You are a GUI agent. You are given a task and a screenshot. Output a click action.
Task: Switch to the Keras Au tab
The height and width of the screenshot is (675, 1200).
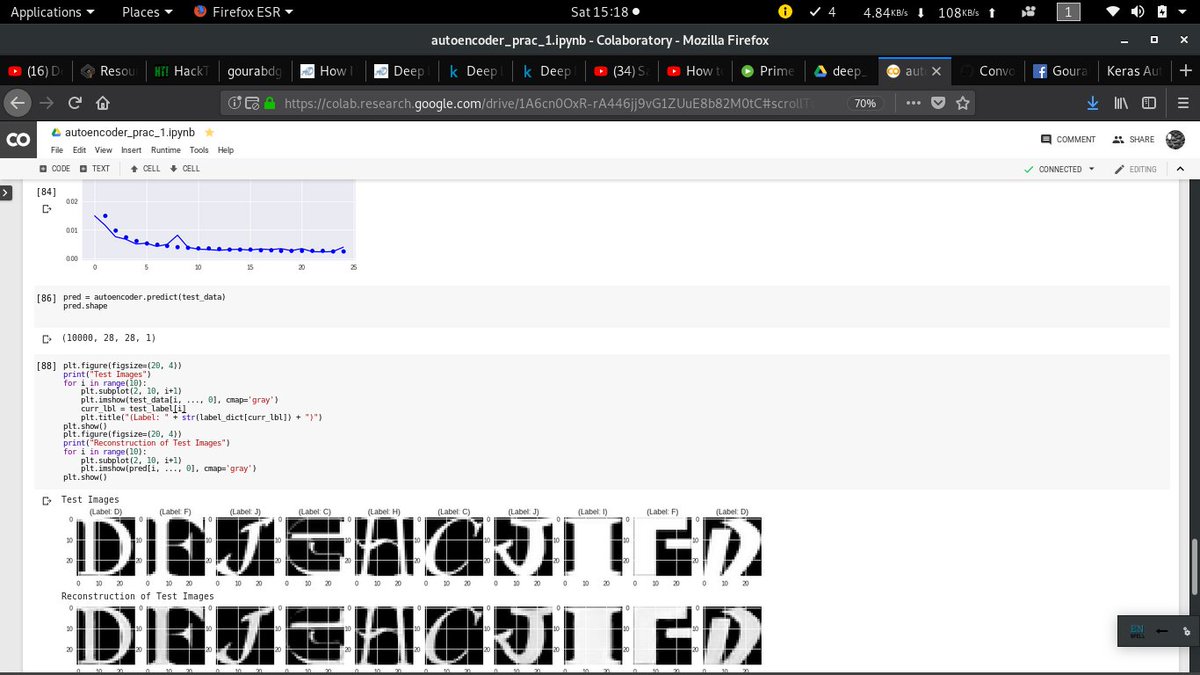[x=1132, y=71]
